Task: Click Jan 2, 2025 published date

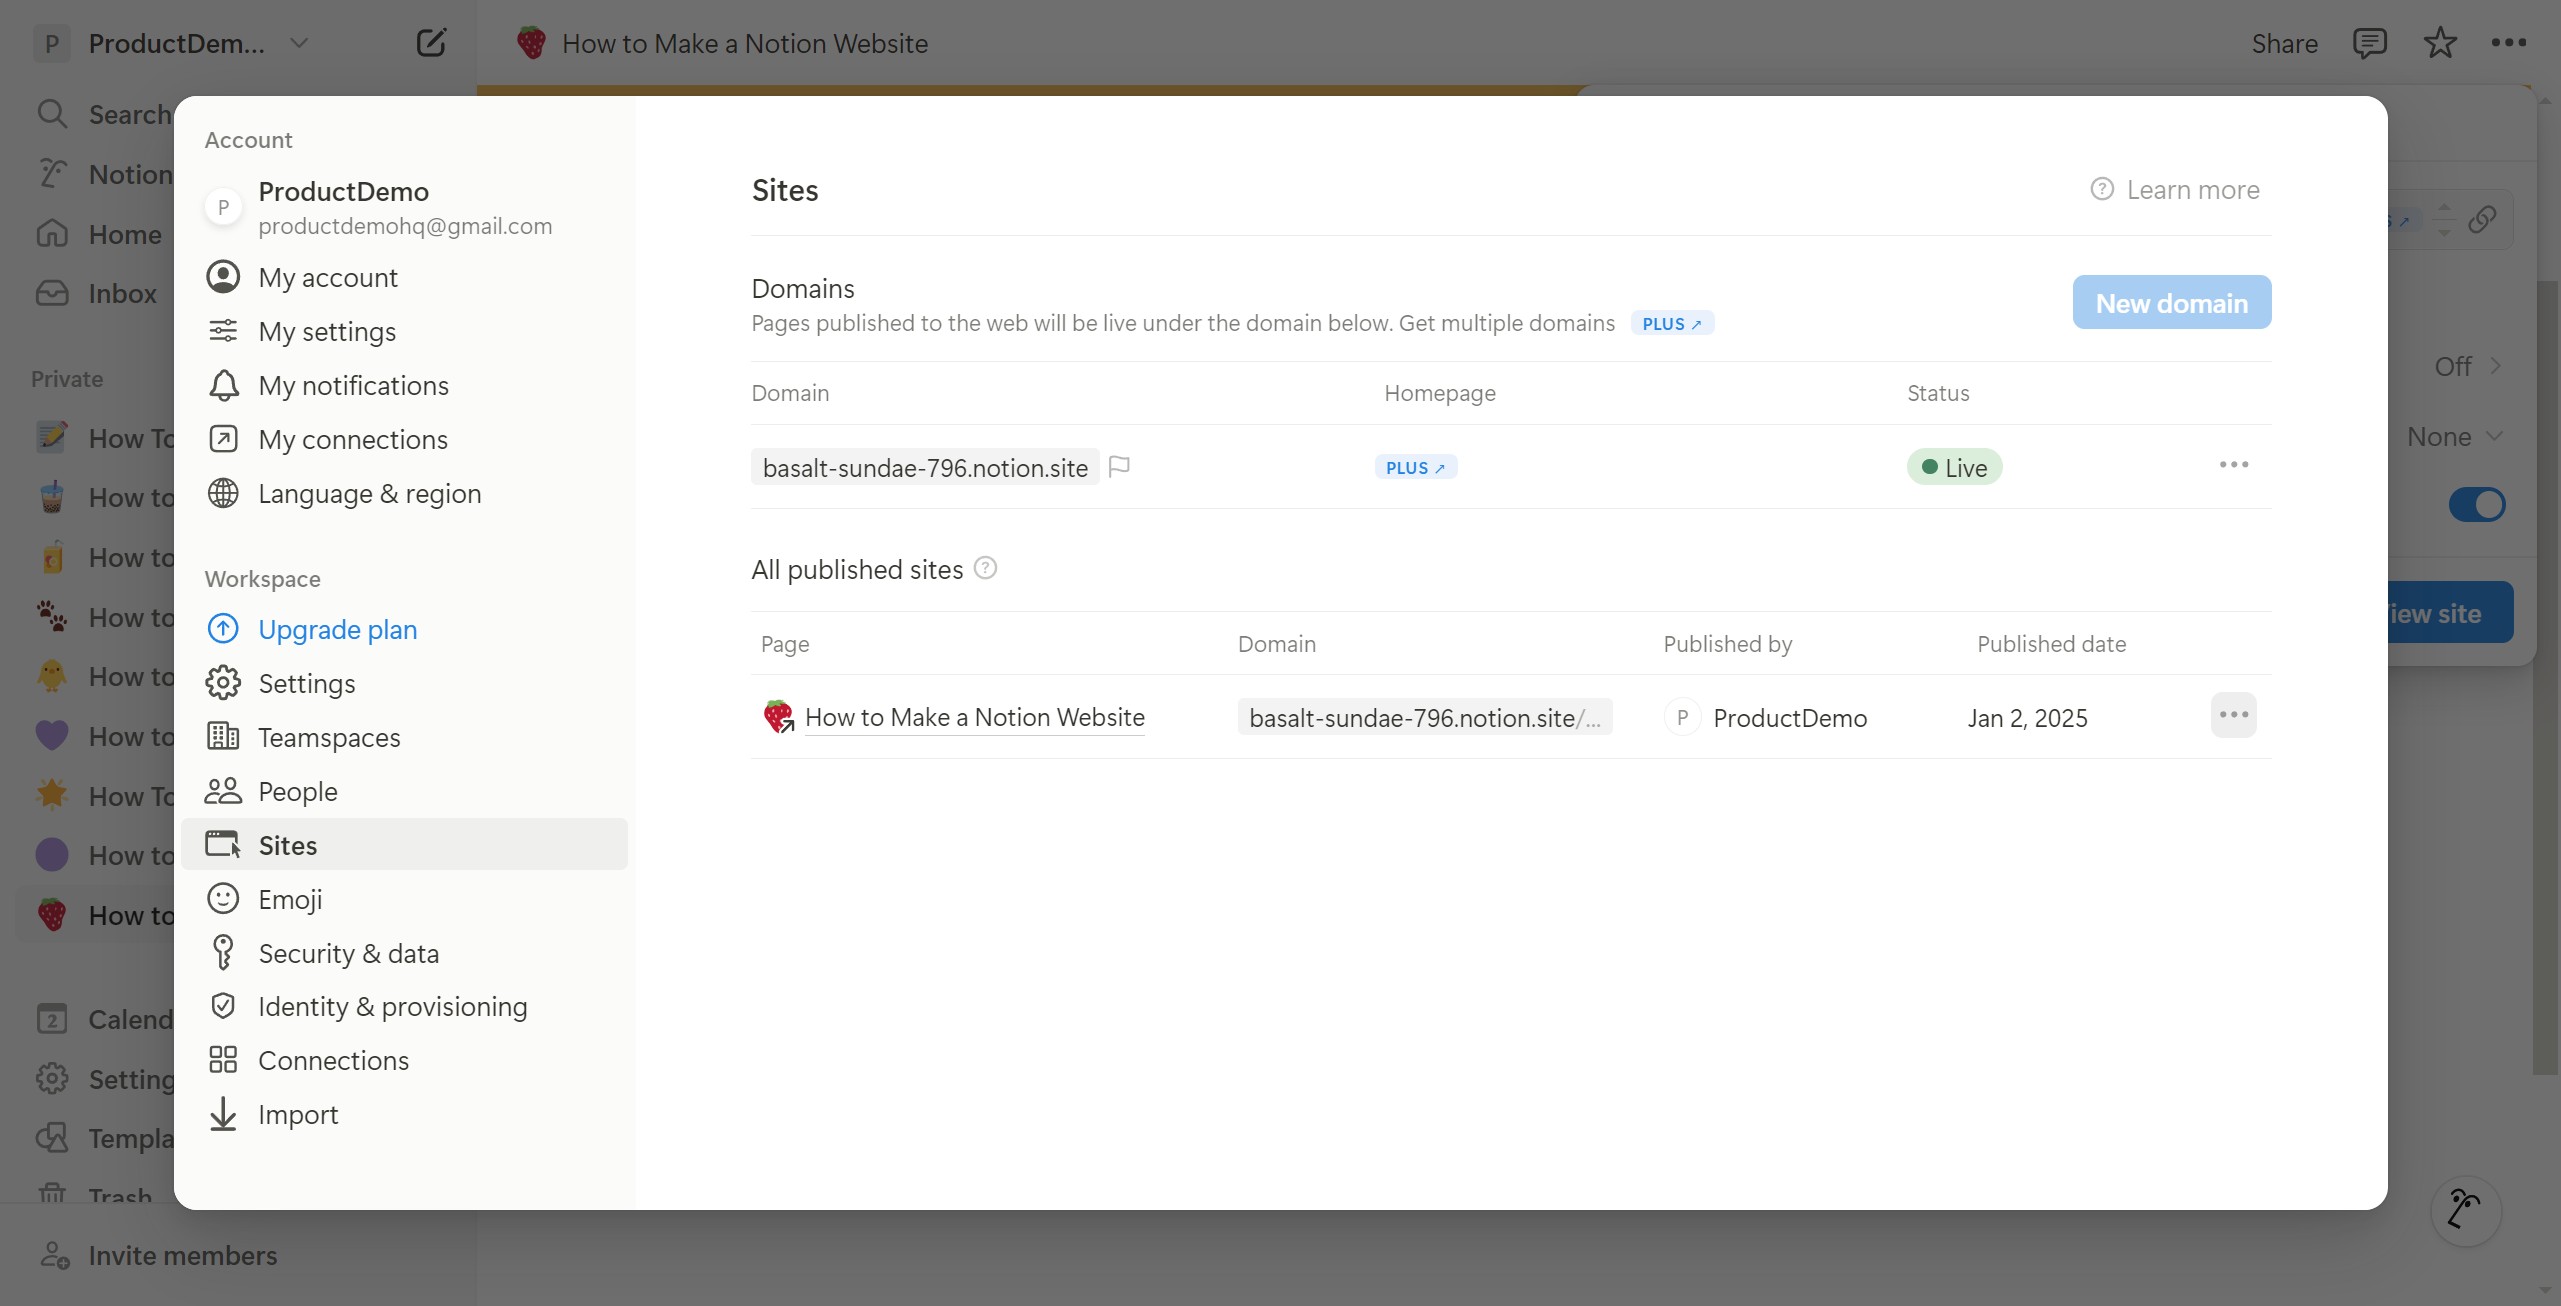Action: 2027,717
